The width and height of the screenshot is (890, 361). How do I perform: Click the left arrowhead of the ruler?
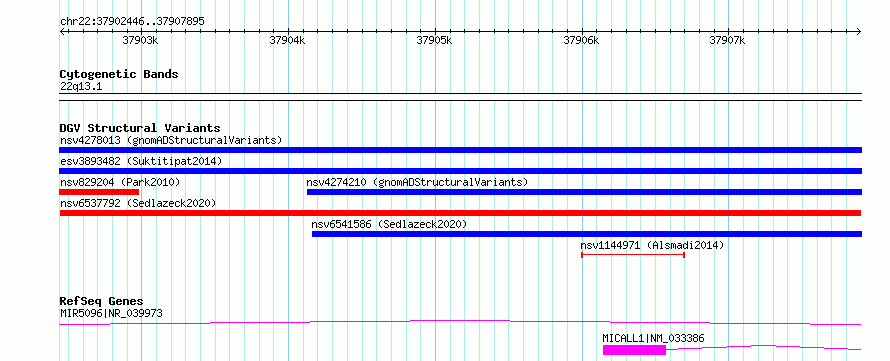point(62,31)
